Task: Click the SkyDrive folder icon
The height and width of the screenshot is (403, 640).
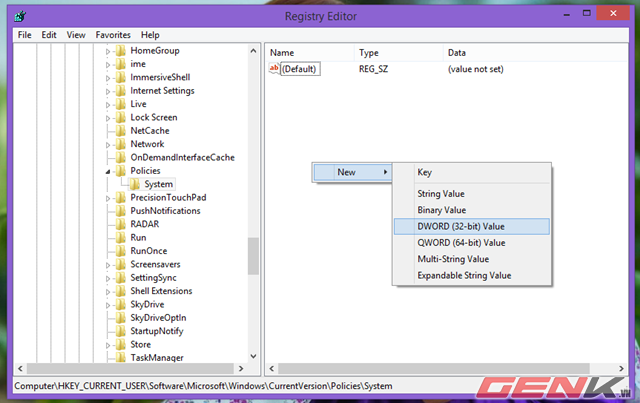Action: (120, 304)
